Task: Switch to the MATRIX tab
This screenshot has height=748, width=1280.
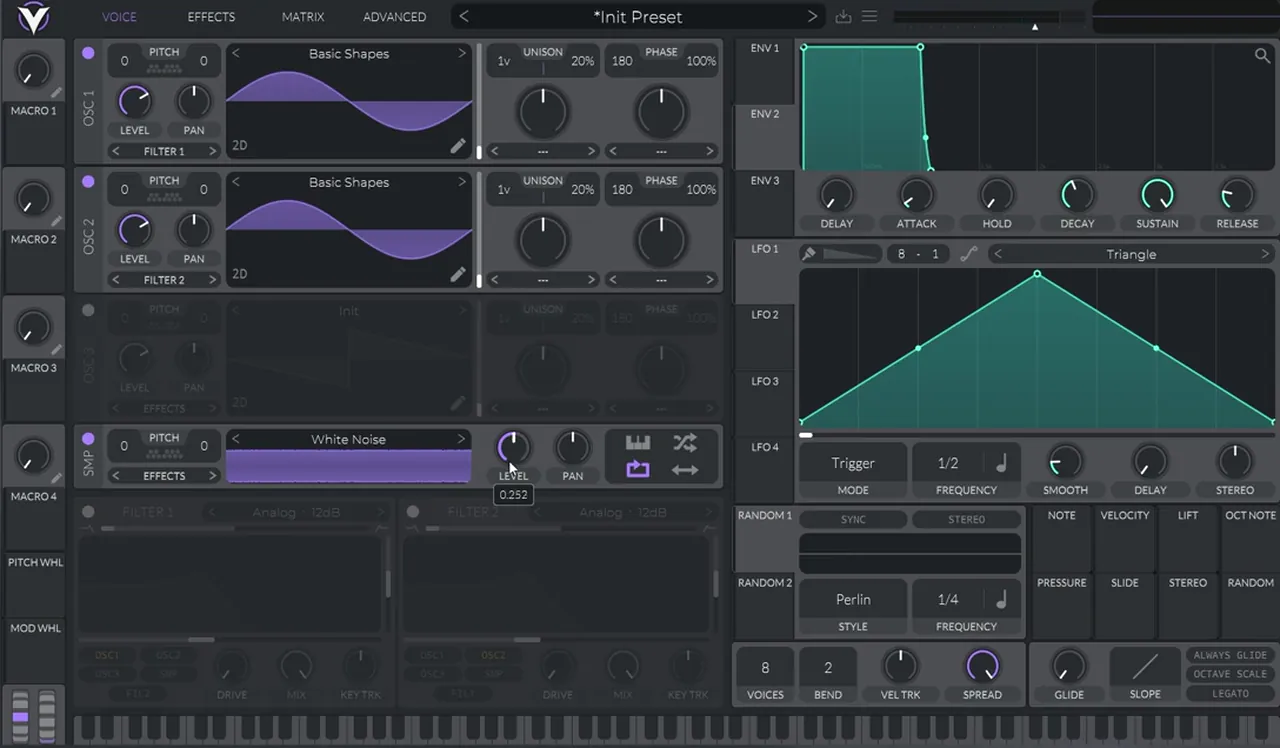Action: coord(303,17)
